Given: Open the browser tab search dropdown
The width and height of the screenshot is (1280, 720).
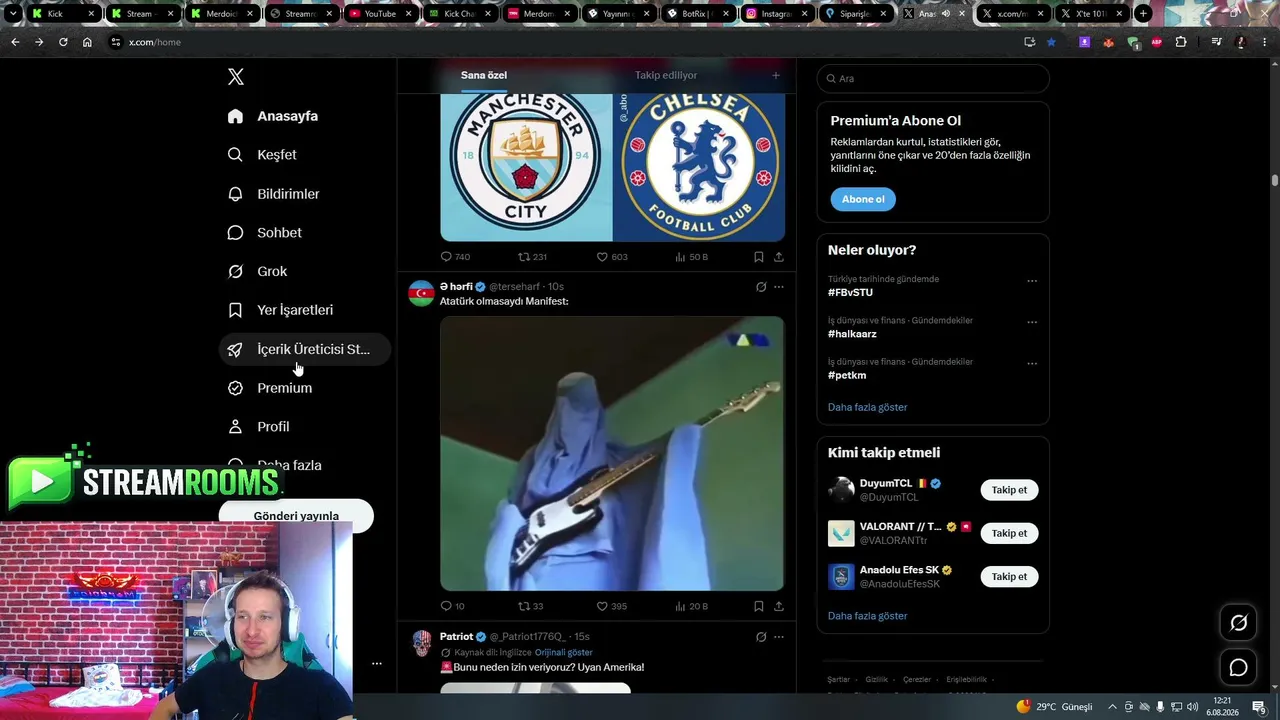Looking at the screenshot, I should (13, 14).
